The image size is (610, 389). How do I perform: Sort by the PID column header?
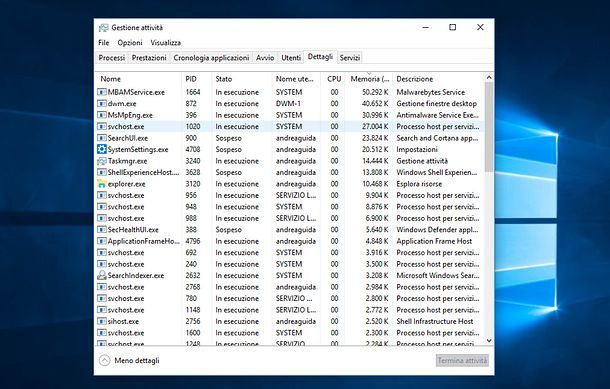tap(196, 79)
